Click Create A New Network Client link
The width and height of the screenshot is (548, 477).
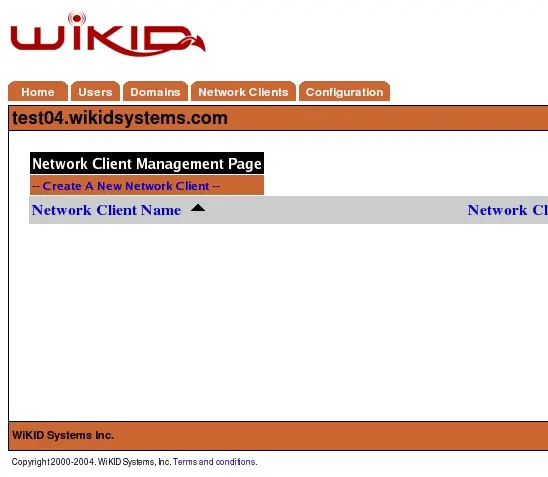click(126, 186)
